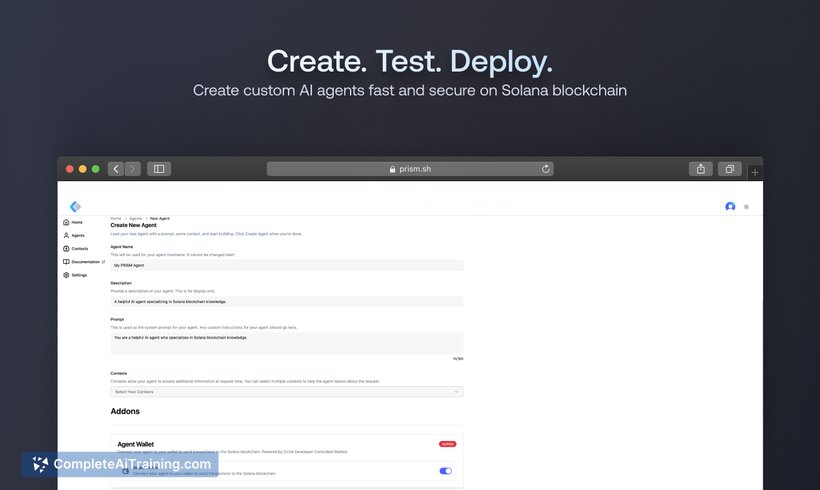
Task: Reload the prism.sh page
Action: pos(545,169)
